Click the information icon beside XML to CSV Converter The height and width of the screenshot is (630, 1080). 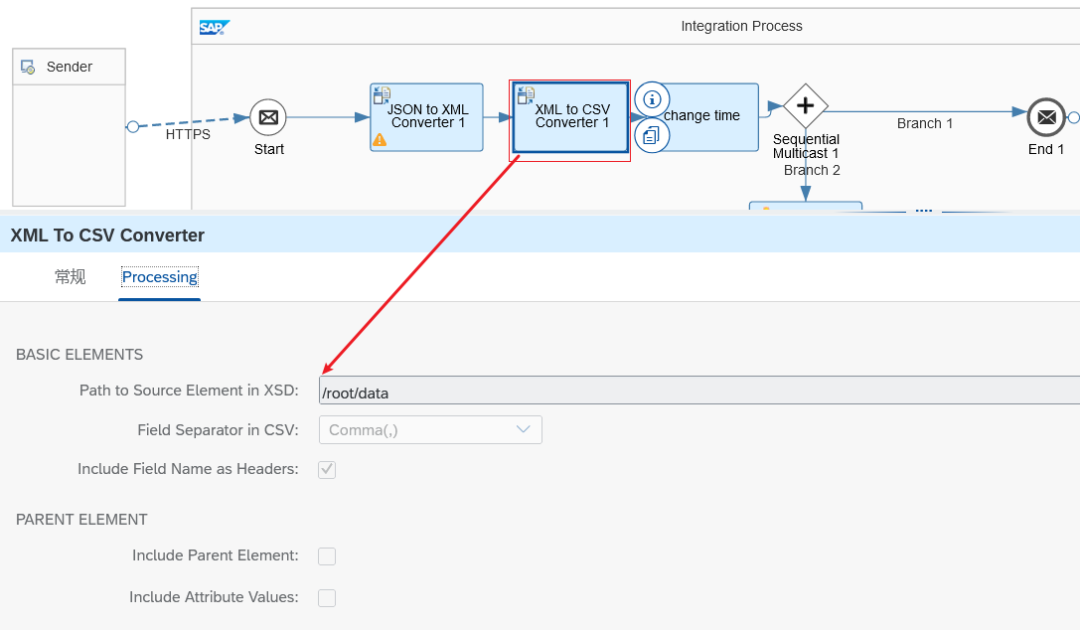pyautogui.click(x=652, y=99)
